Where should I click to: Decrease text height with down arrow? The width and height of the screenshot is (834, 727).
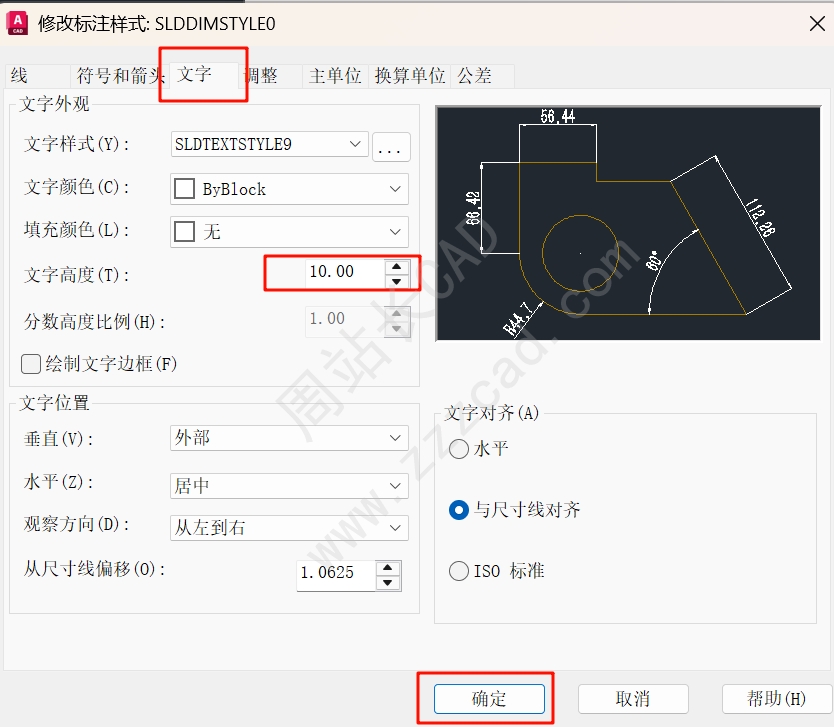(397, 280)
